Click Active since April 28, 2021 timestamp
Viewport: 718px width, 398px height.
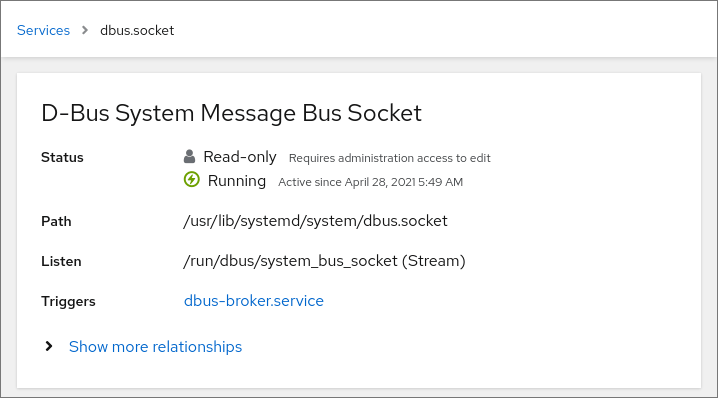(x=370, y=182)
